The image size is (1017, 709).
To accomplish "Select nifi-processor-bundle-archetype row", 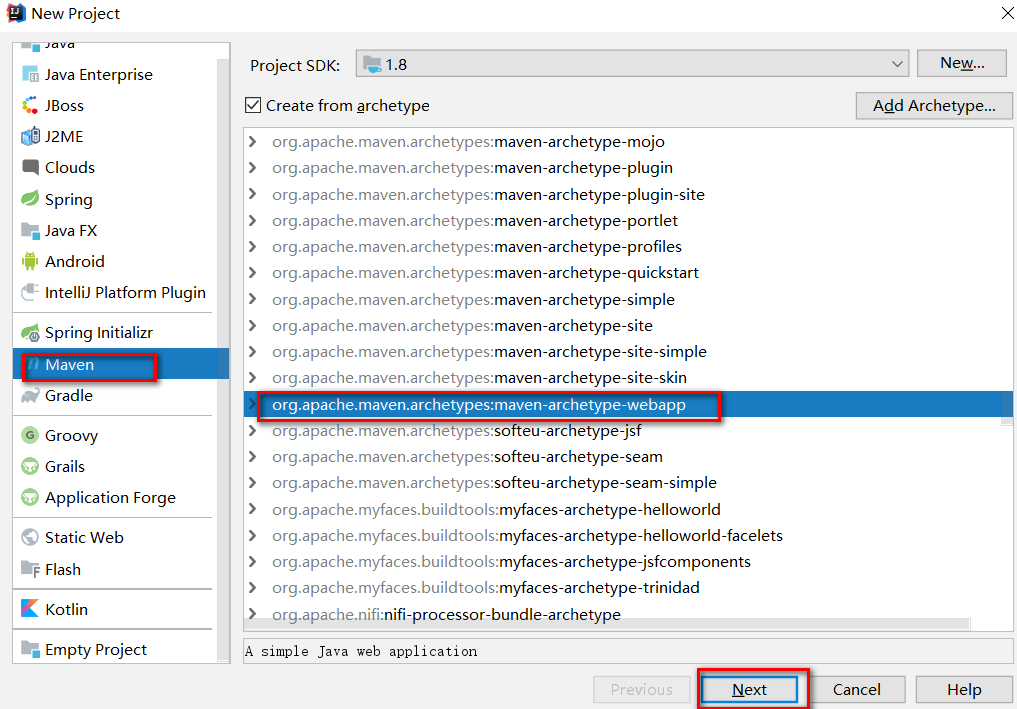I will (x=628, y=614).
